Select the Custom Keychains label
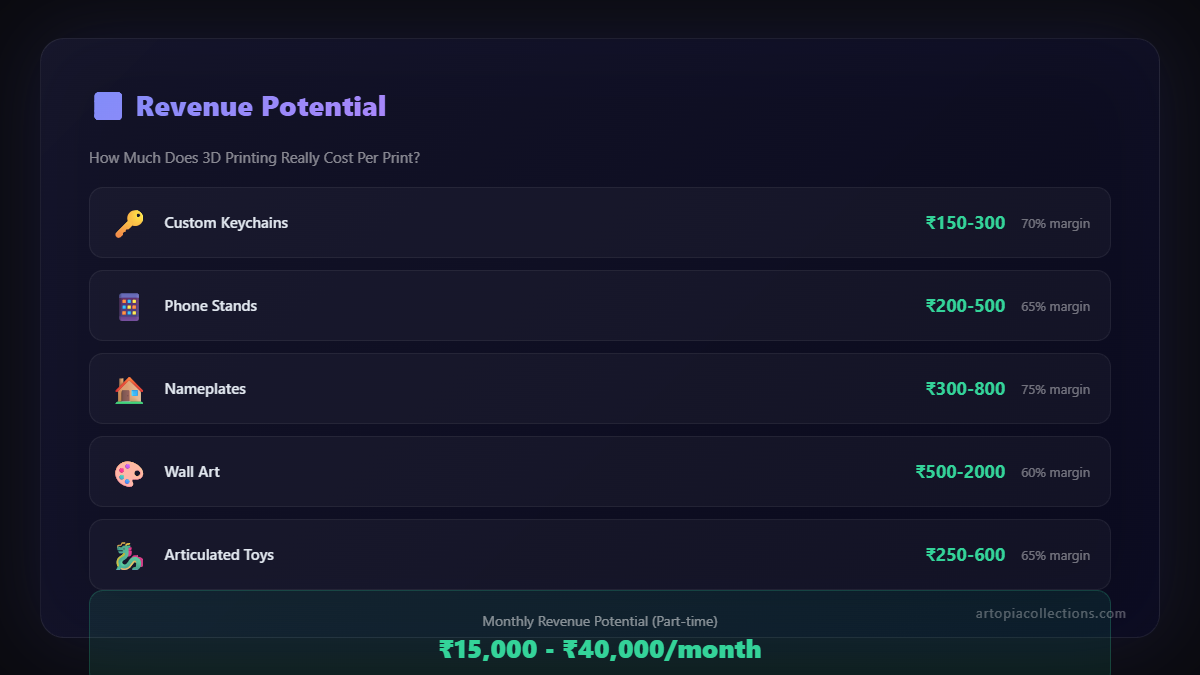Viewport: 1200px width, 675px height. [x=226, y=223]
